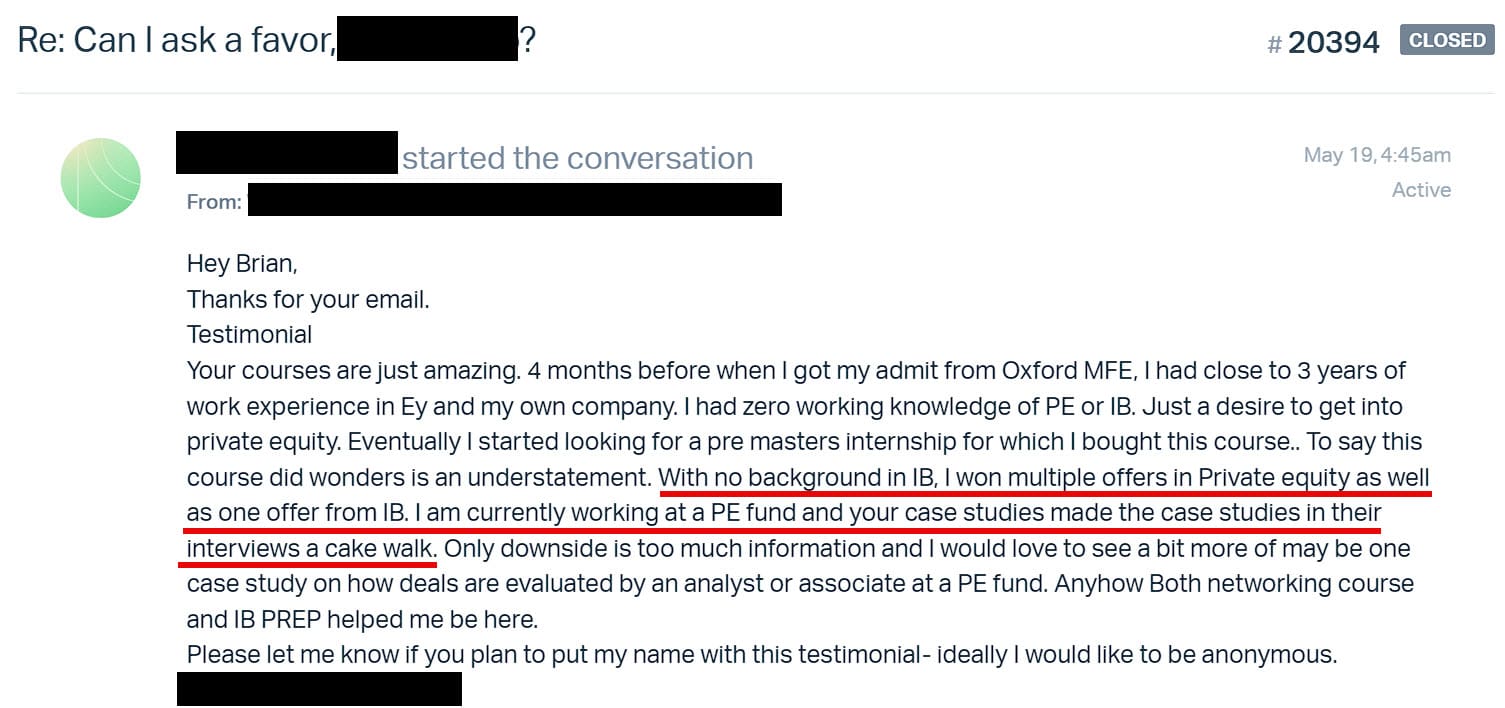Click the "Testimonial" heading line

click(249, 334)
